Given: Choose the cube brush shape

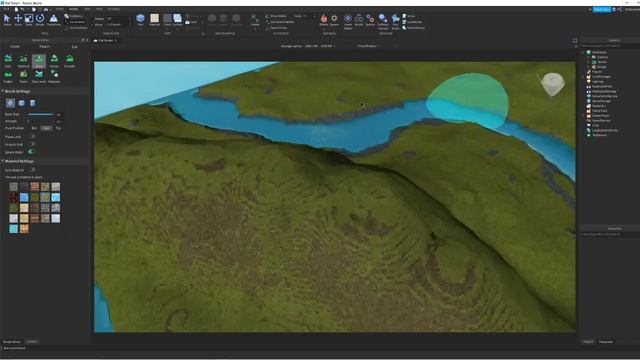Looking at the screenshot, I should point(22,103).
